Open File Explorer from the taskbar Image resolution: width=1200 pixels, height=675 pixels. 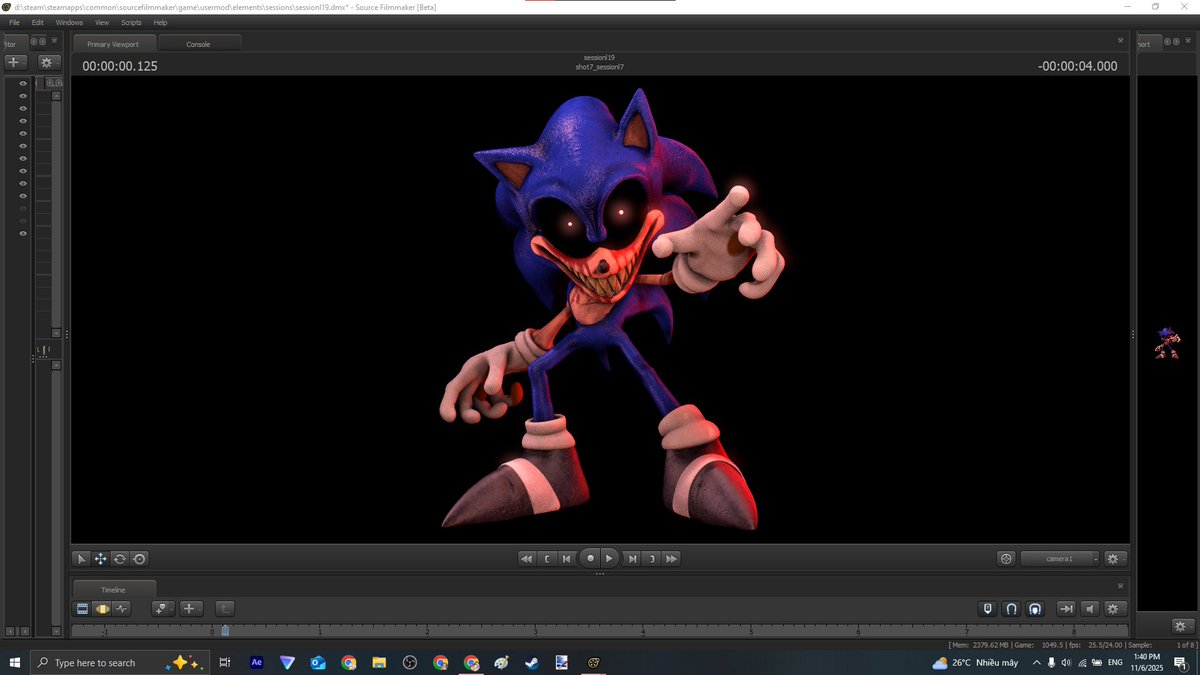click(x=379, y=662)
